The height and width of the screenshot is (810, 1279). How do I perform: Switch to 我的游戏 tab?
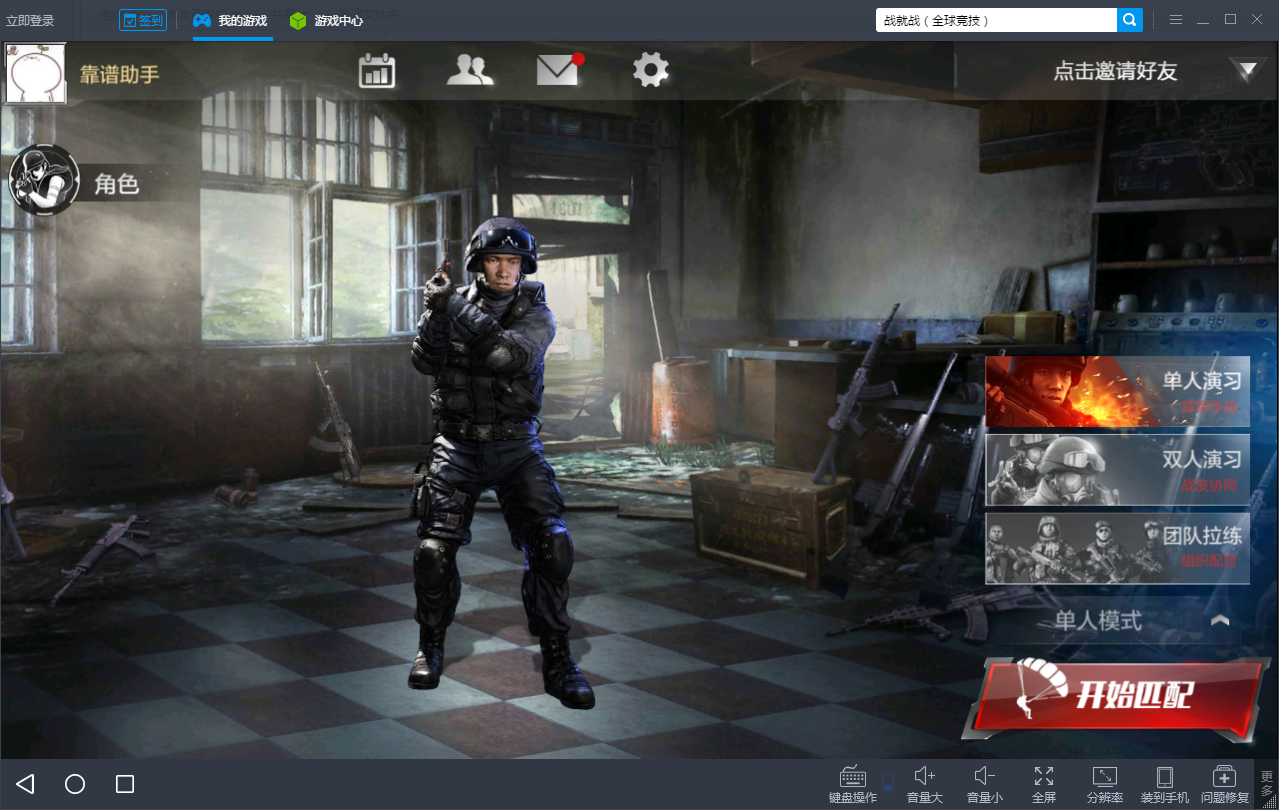(232, 20)
